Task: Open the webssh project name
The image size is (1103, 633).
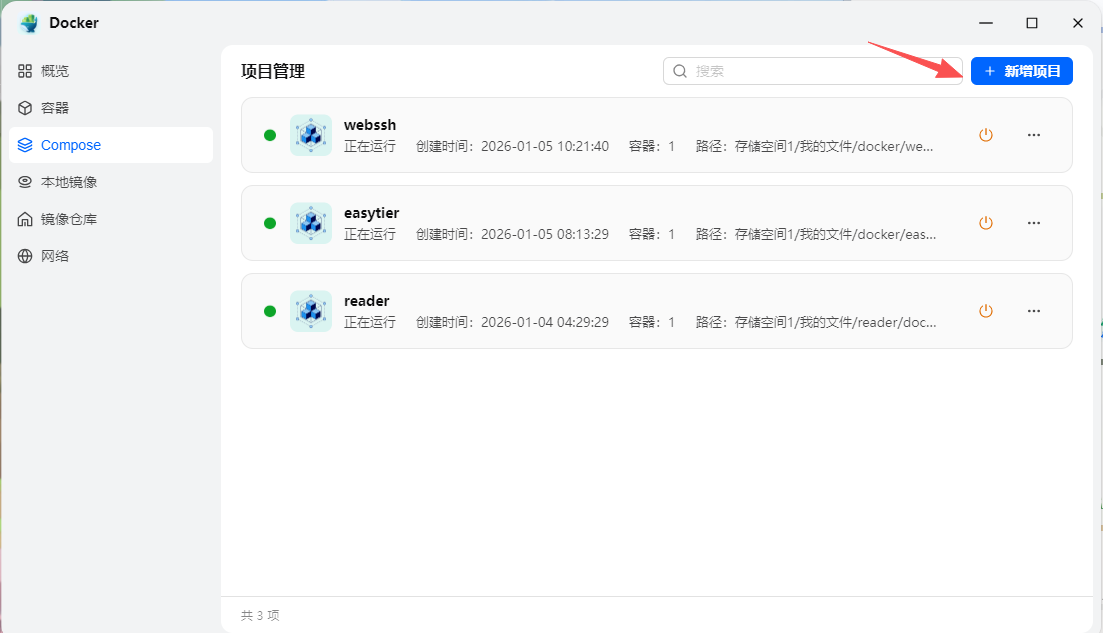Action: click(x=370, y=125)
